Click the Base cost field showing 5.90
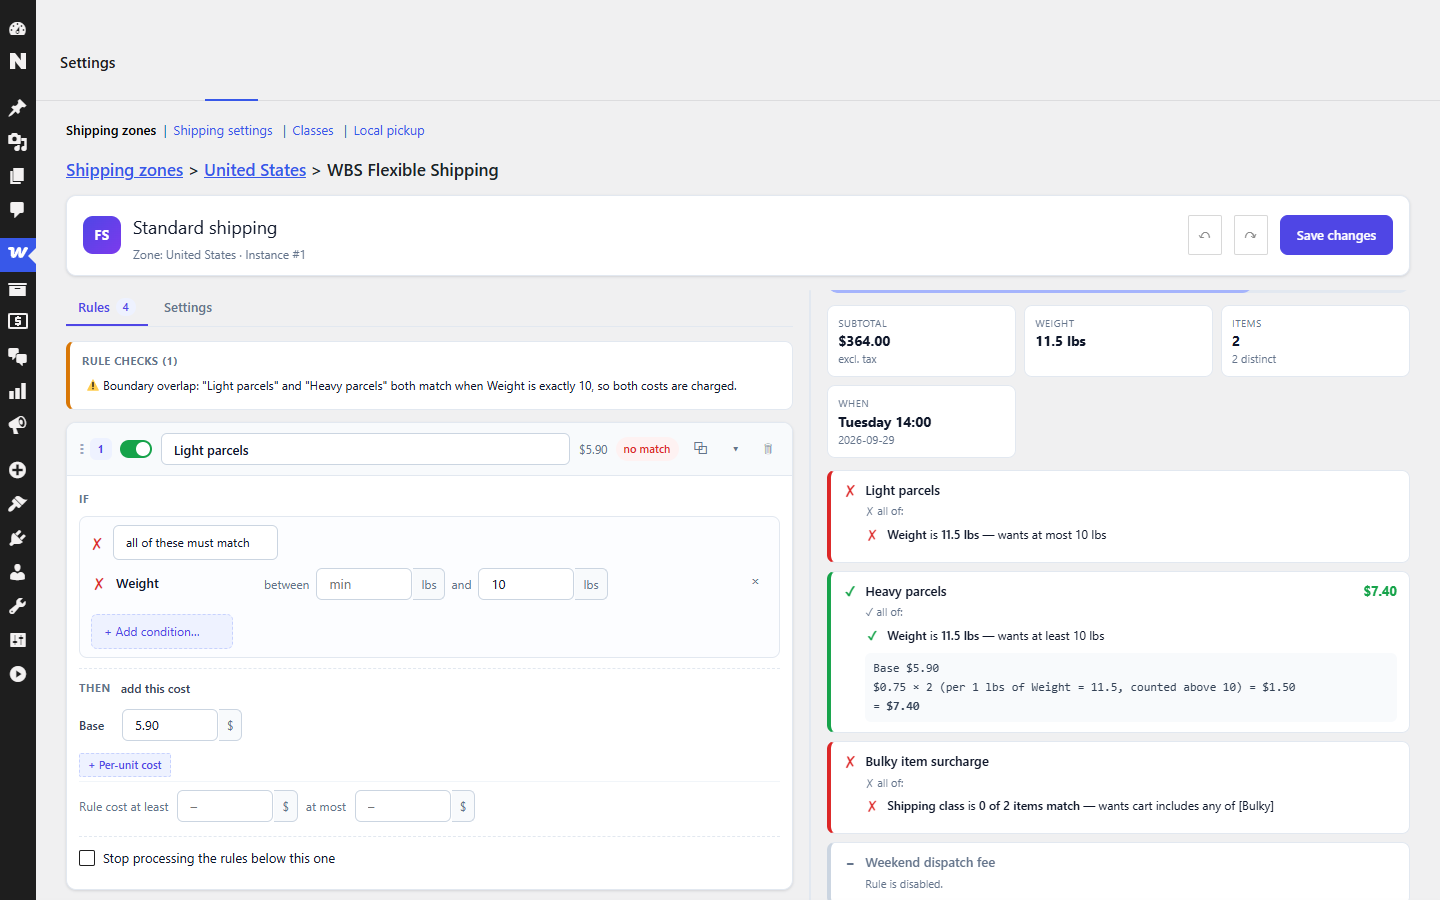The width and height of the screenshot is (1440, 900). [x=170, y=725]
